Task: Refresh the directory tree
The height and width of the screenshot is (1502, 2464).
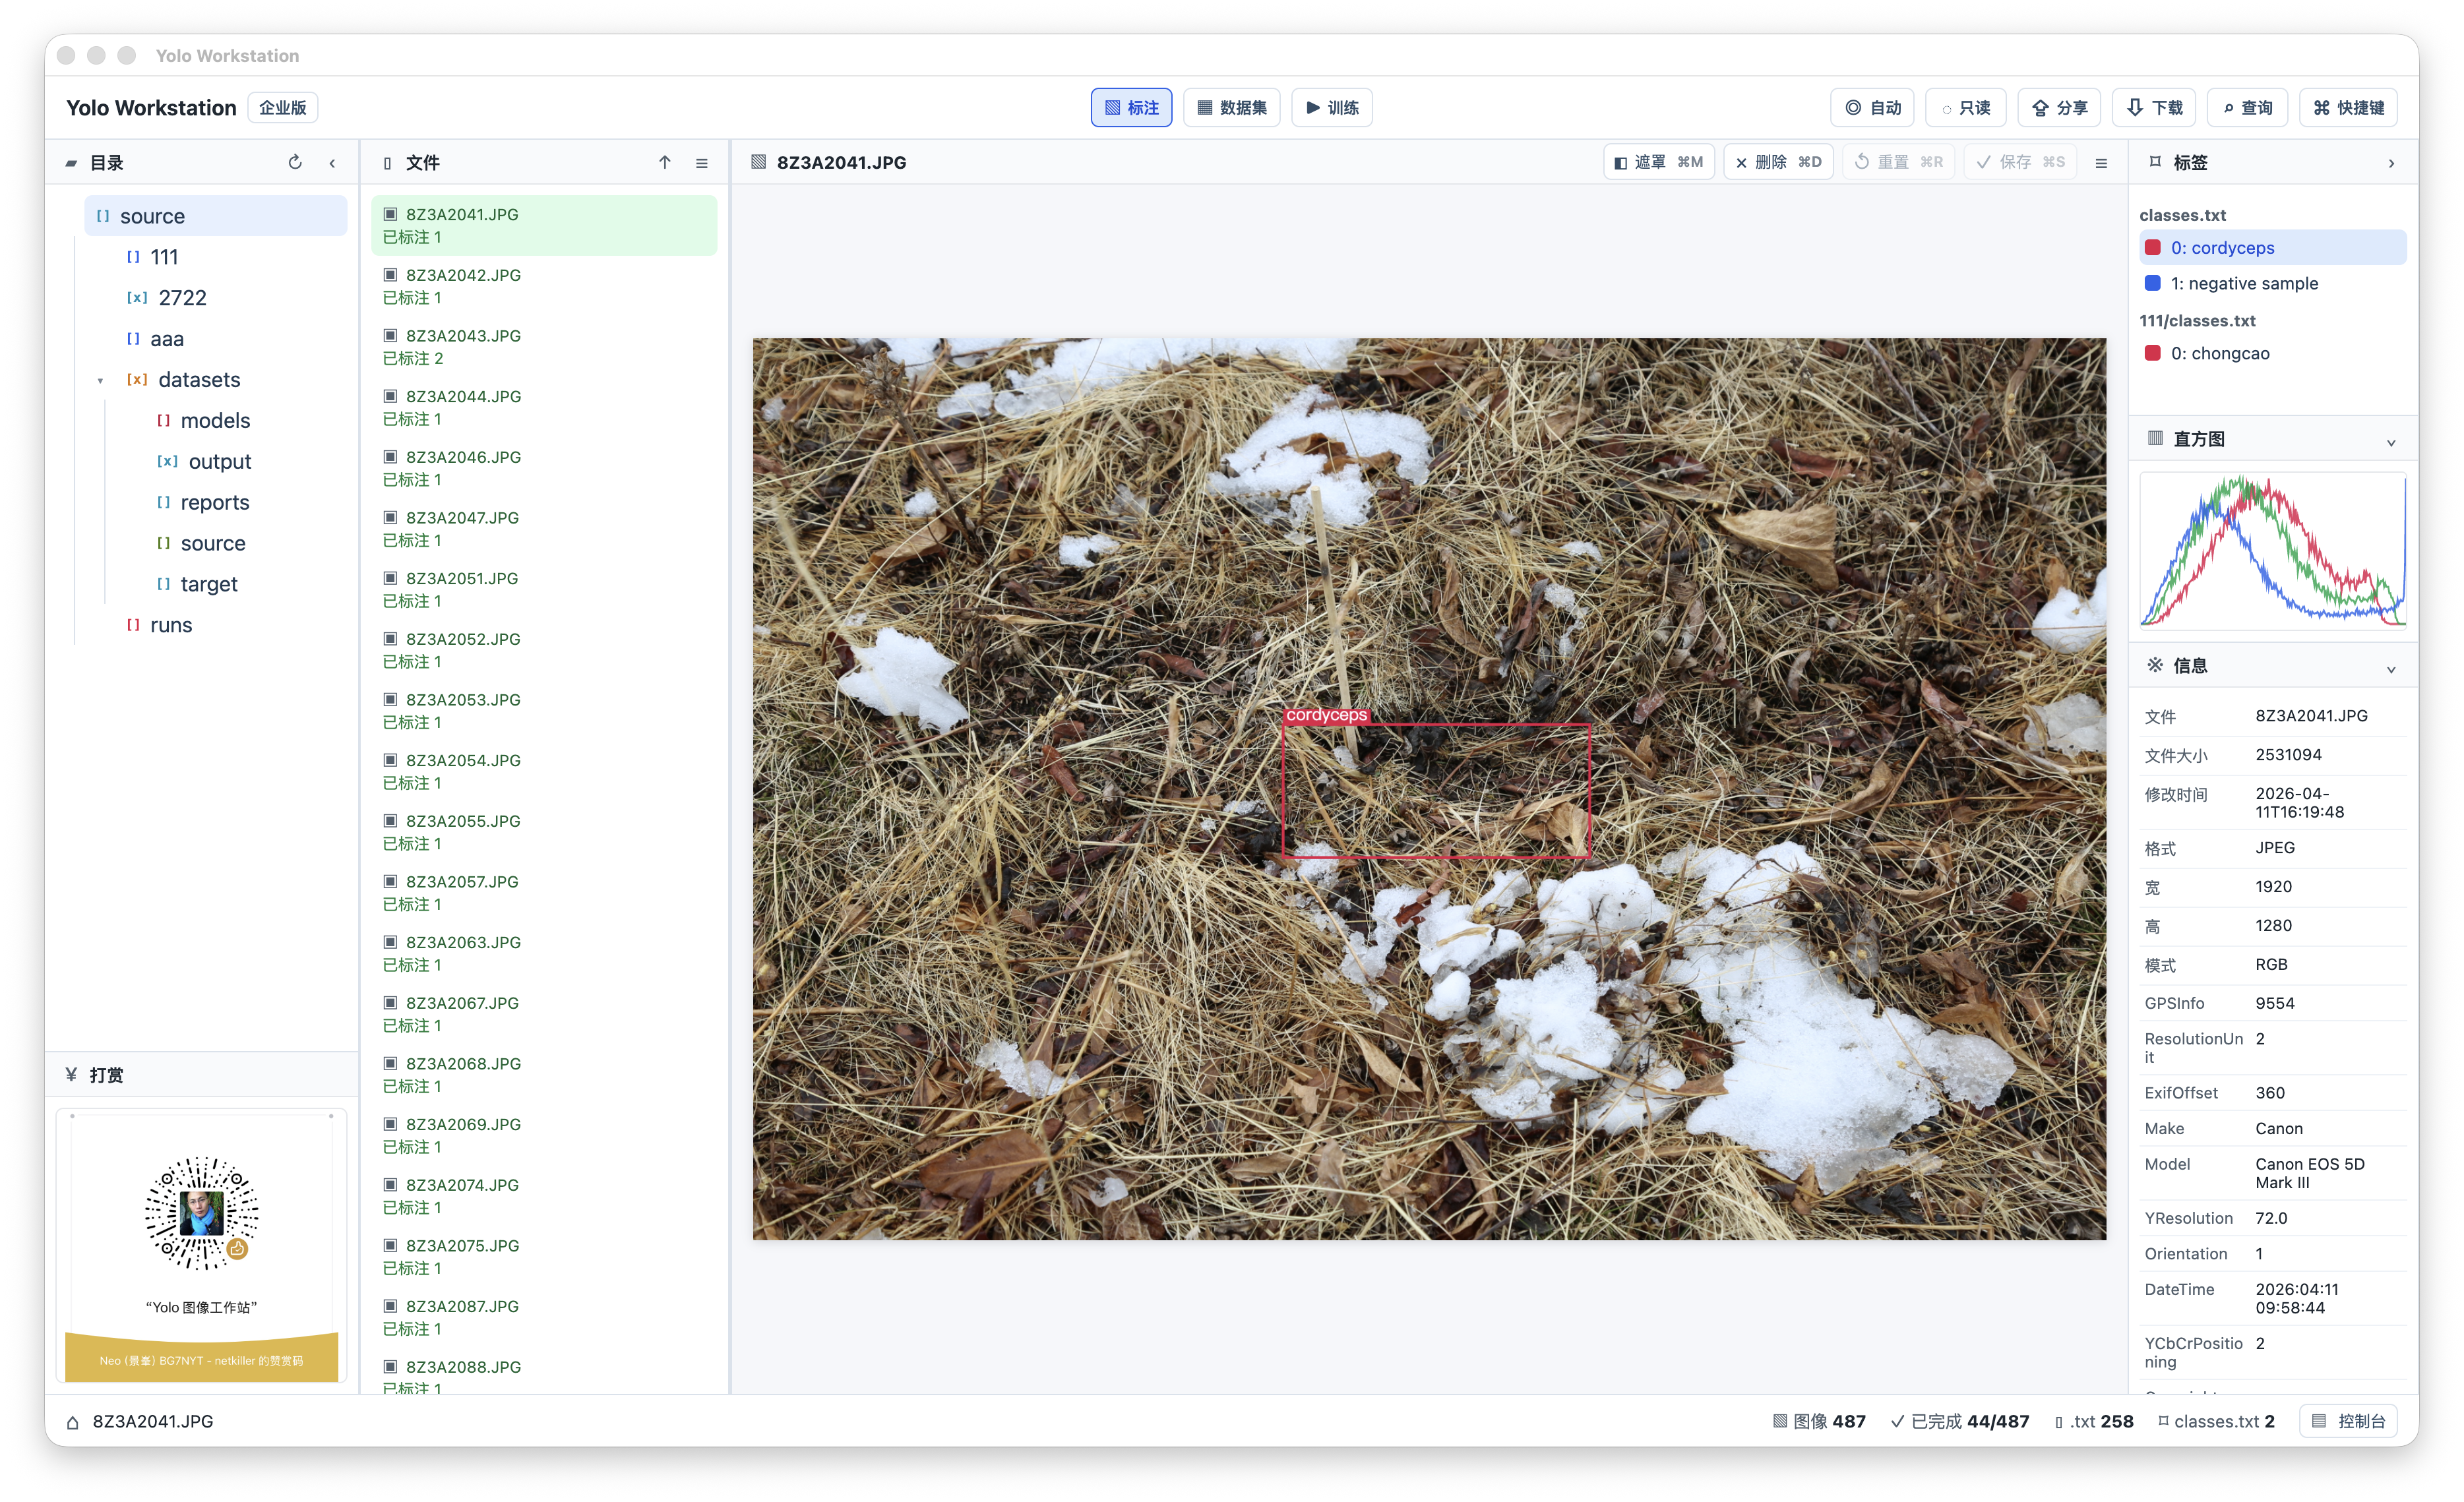Action: [x=295, y=162]
